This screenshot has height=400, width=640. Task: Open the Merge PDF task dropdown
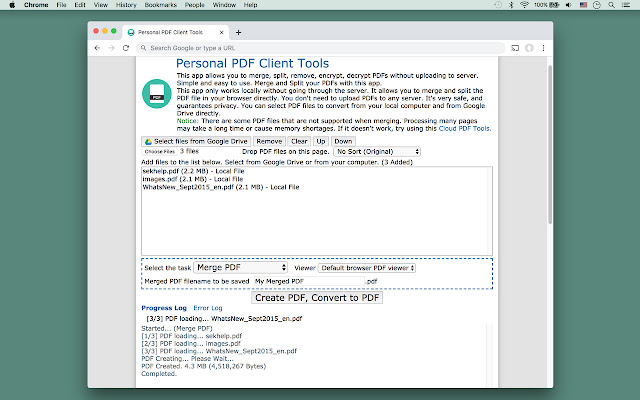pyautogui.click(x=240, y=267)
